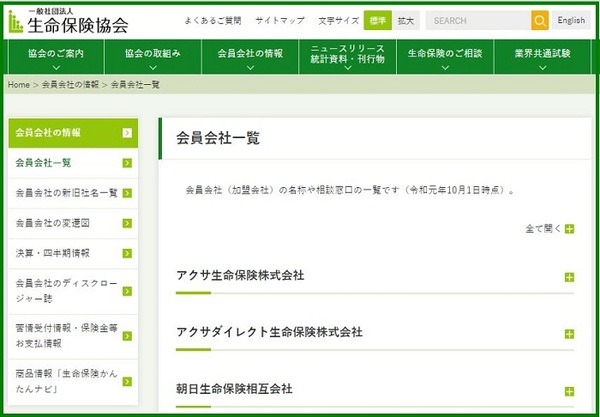Click into the SEARCH input field
This screenshot has width=600, height=417.
tap(478, 20)
